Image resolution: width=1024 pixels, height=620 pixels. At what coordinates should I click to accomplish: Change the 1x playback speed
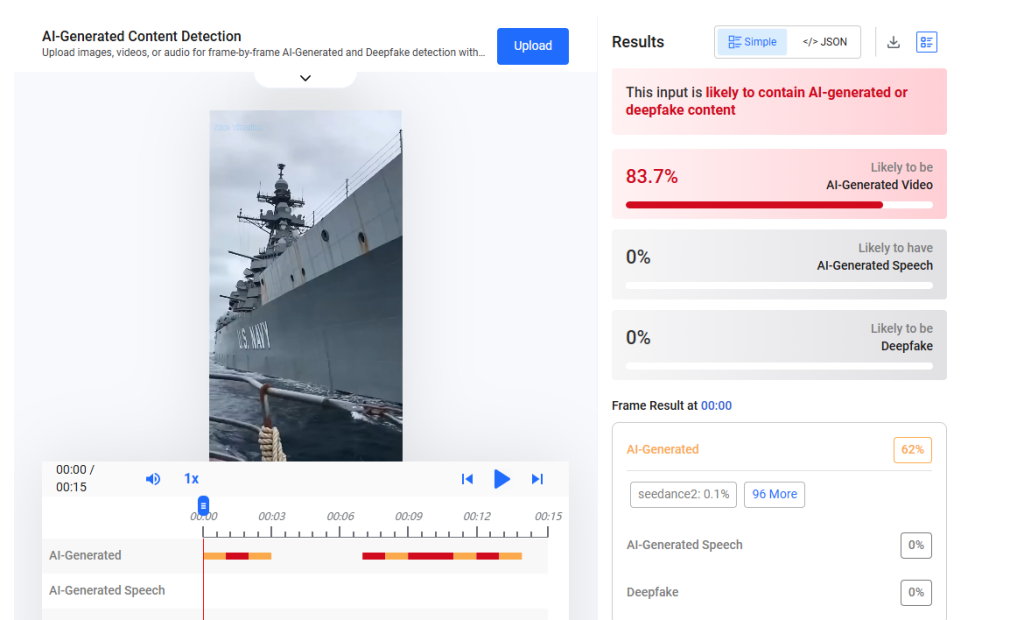(191, 479)
